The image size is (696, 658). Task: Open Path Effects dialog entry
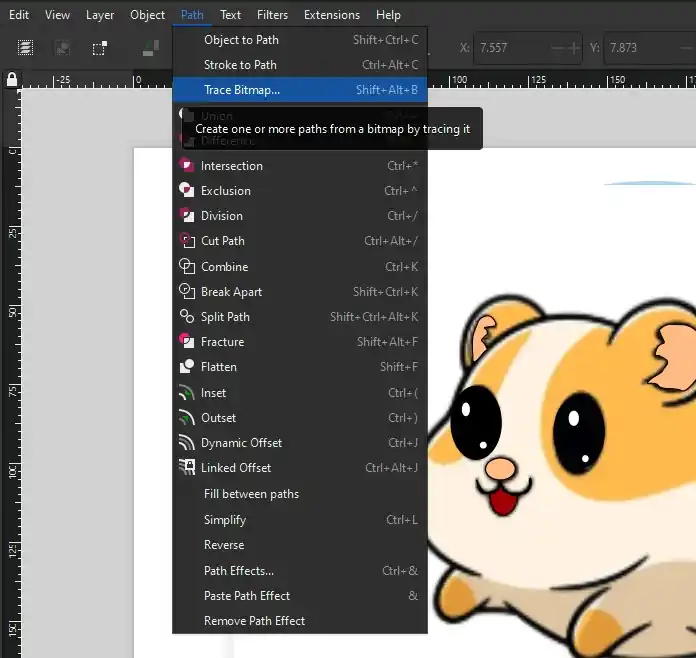tap(300, 571)
